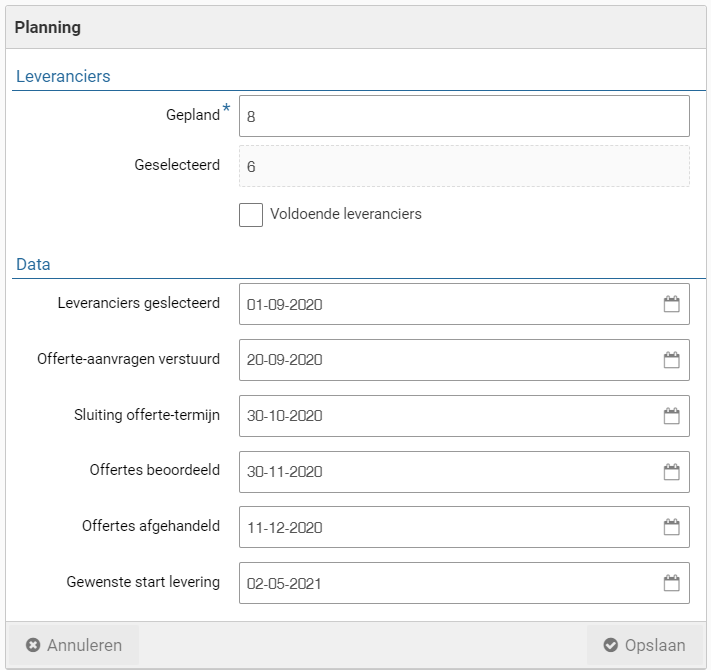
Task: Save the planning with Opslaan
Action: [x=645, y=645]
